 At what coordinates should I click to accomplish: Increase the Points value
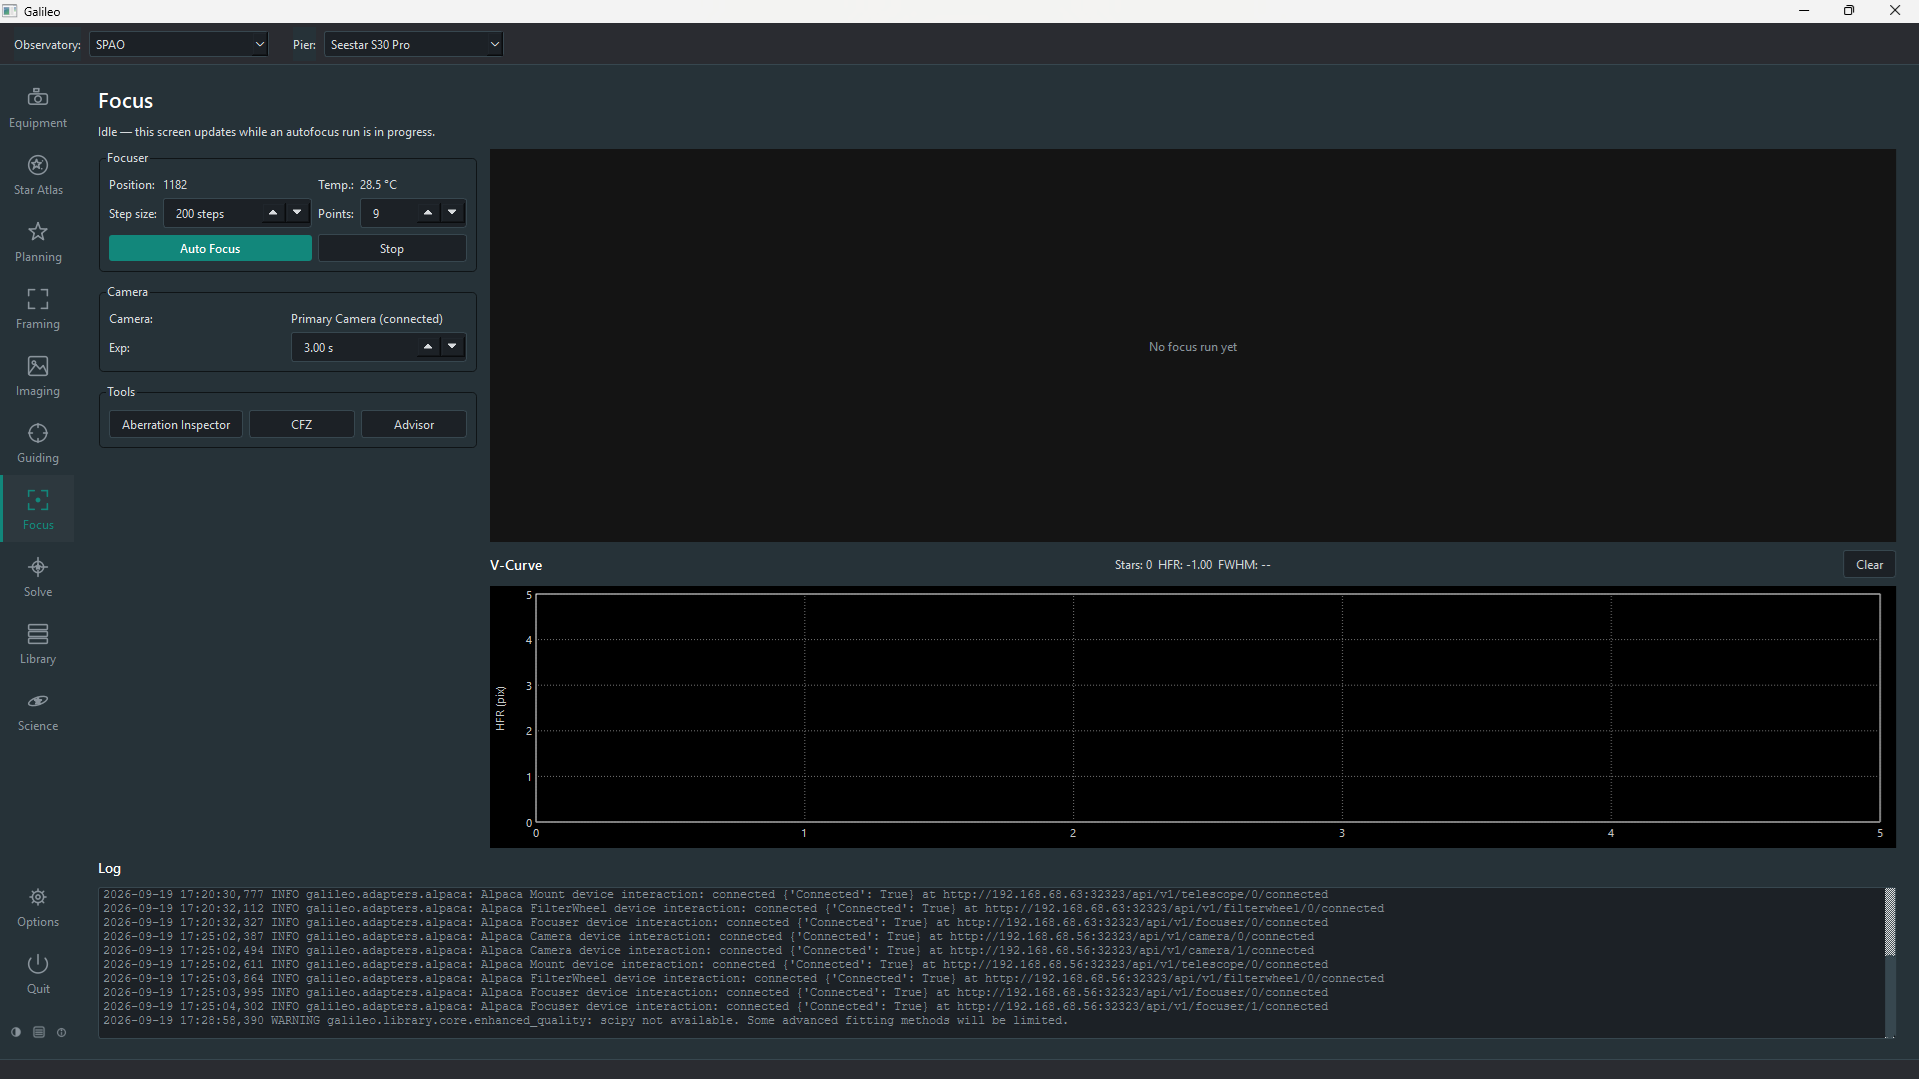point(428,213)
